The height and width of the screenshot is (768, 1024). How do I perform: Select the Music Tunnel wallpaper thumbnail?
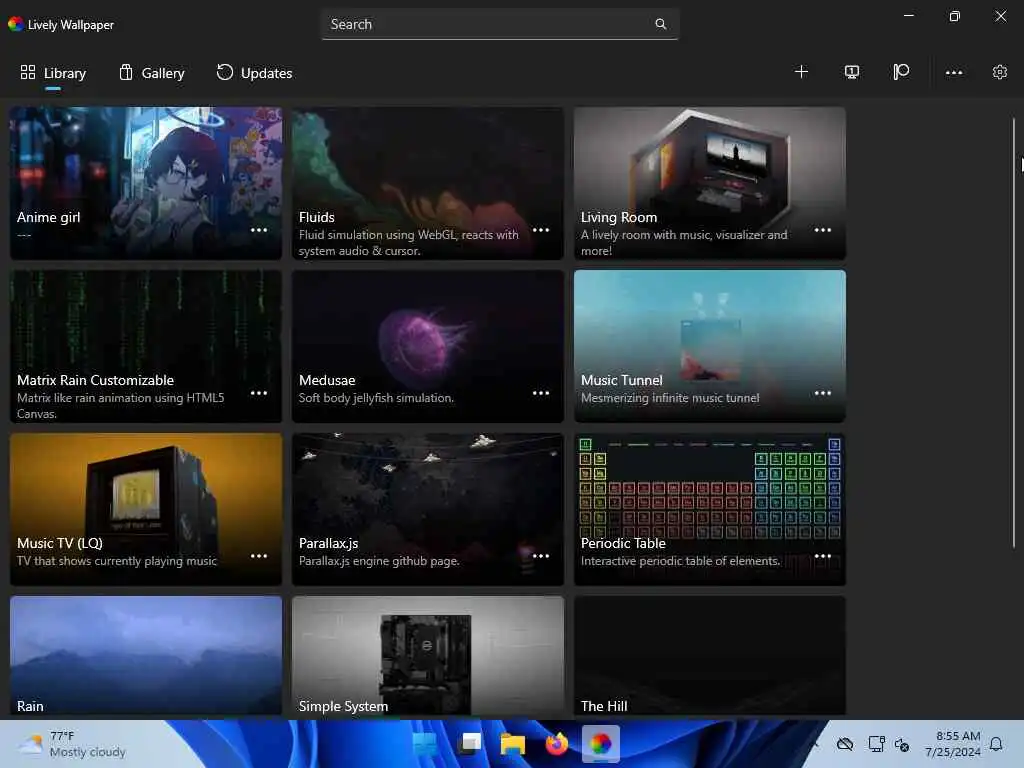(x=710, y=347)
